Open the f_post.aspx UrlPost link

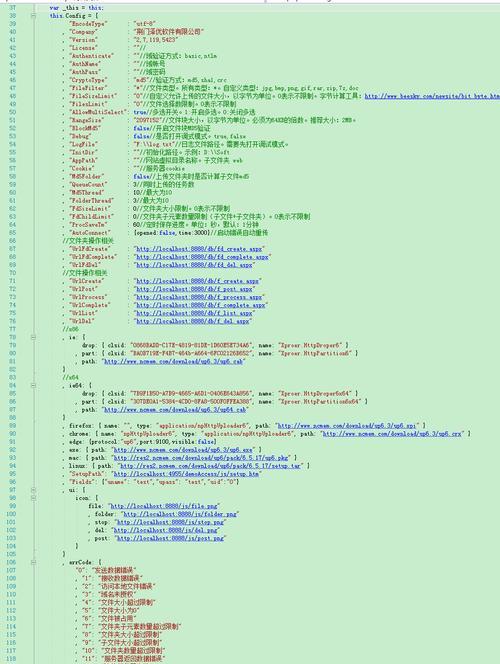(x=194, y=289)
